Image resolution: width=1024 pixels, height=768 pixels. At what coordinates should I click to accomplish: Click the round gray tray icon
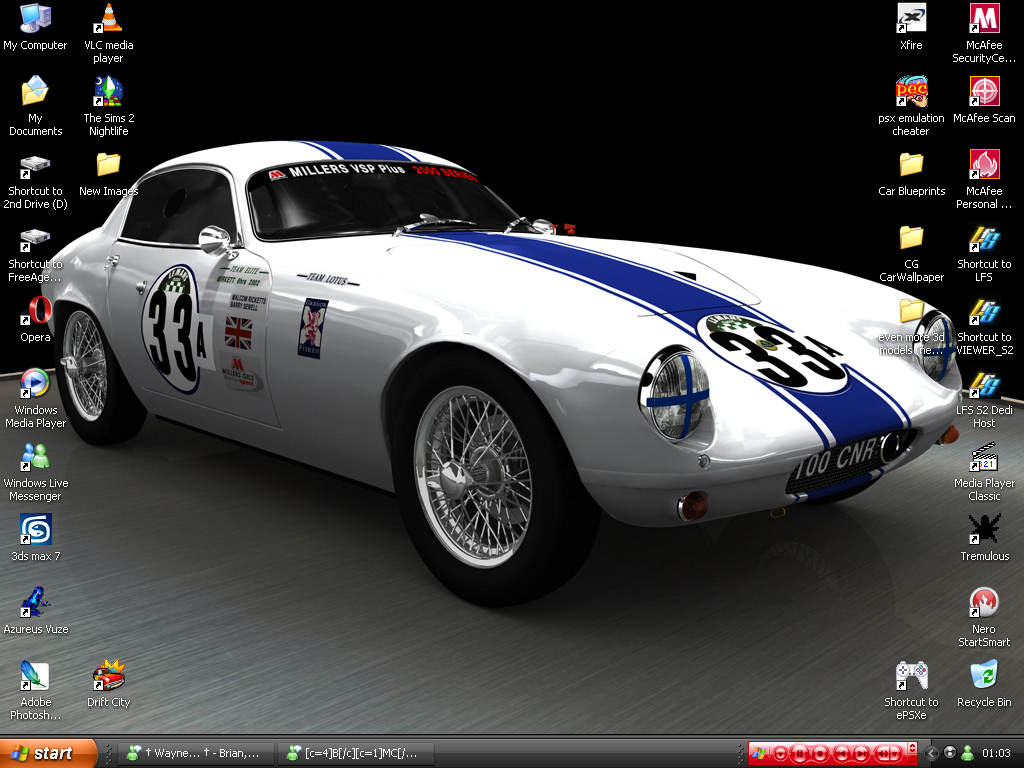950,753
